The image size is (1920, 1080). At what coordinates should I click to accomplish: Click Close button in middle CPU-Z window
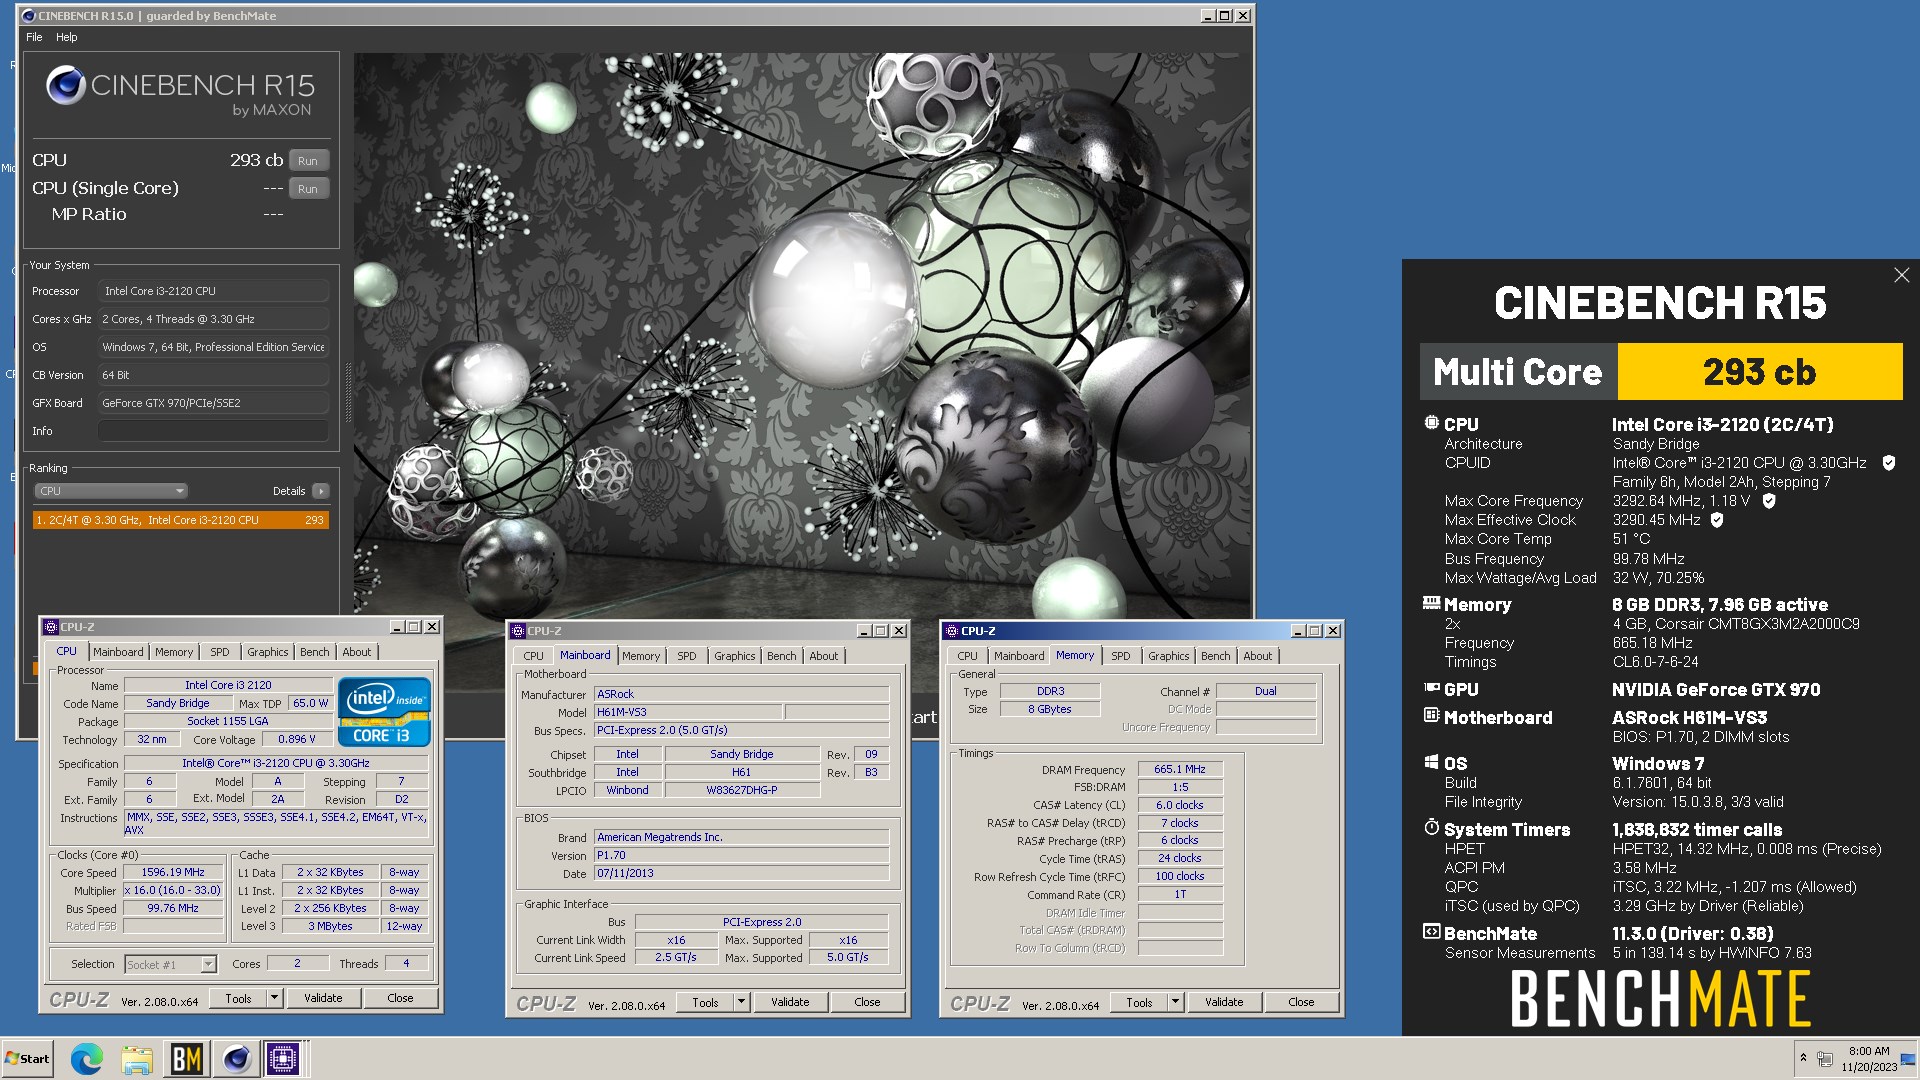click(x=867, y=1002)
